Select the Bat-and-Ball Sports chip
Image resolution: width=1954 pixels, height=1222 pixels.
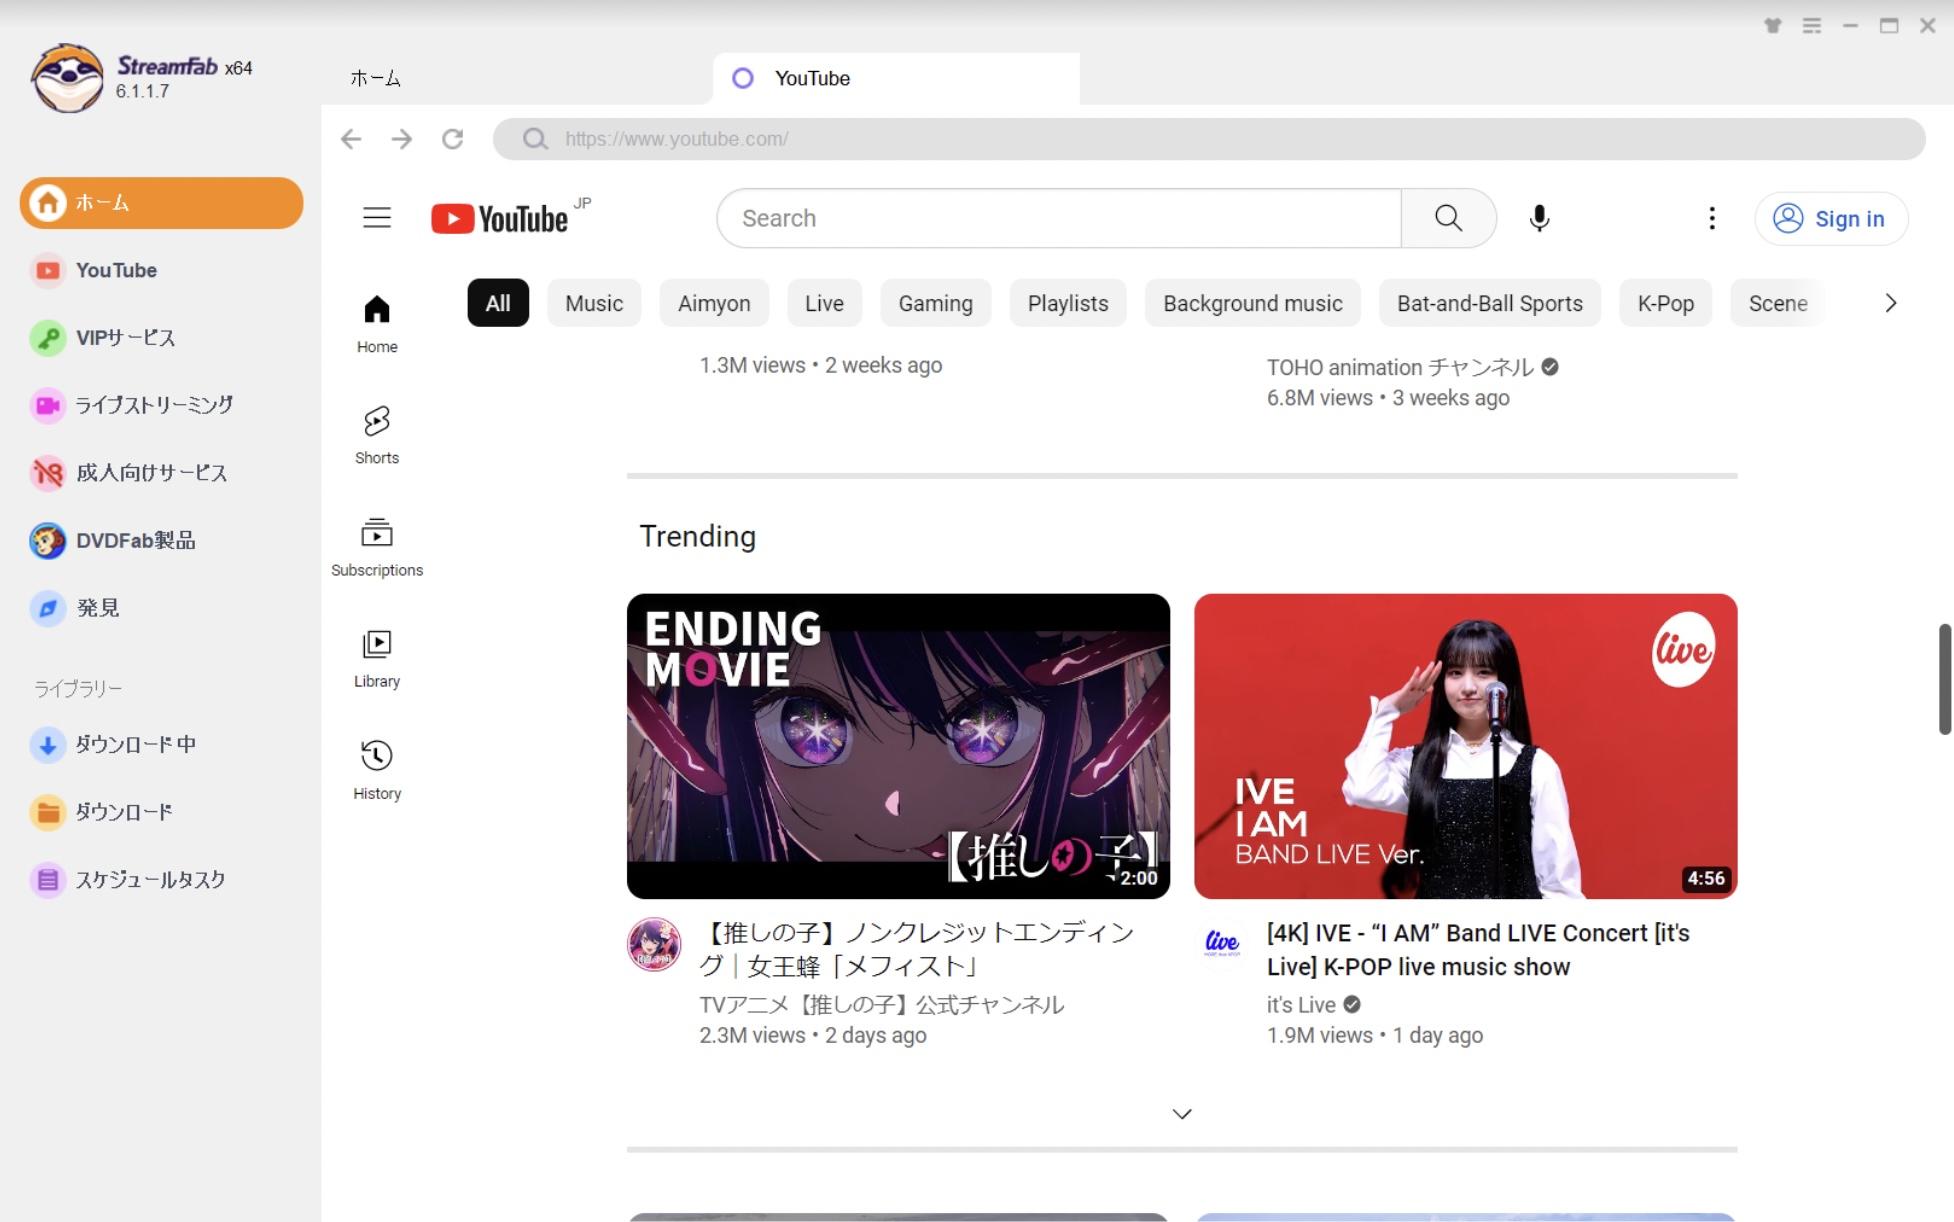(1490, 303)
